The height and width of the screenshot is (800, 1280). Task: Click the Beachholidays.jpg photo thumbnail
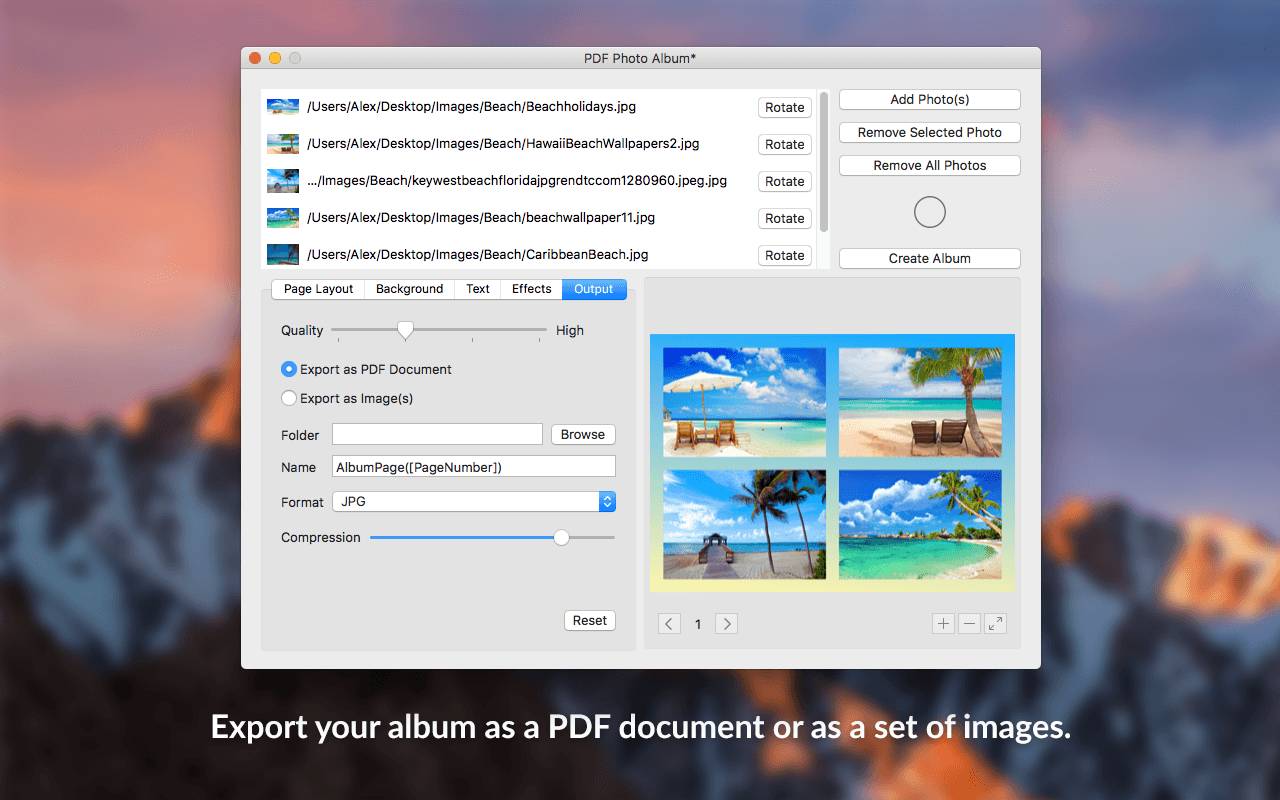pyautogui.click(x=283, y=106)
